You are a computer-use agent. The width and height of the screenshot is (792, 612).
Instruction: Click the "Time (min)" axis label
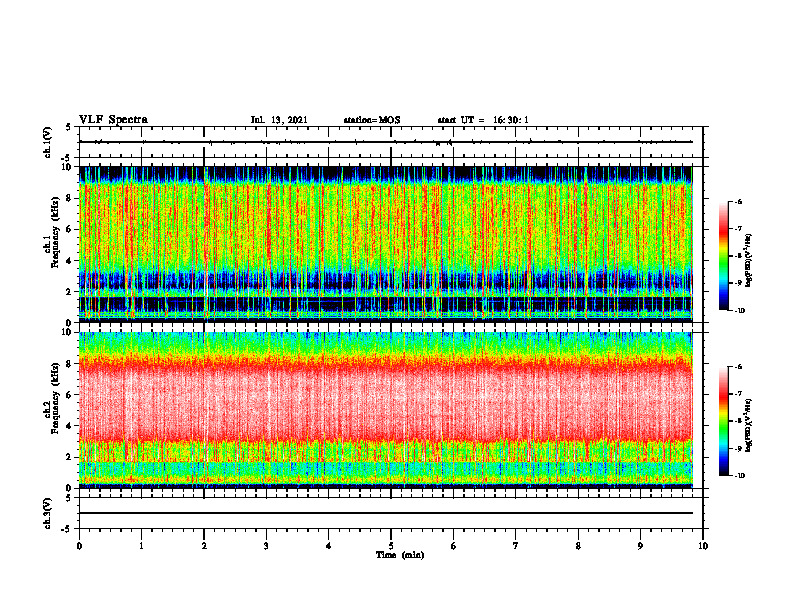click(x=400, y=555)
